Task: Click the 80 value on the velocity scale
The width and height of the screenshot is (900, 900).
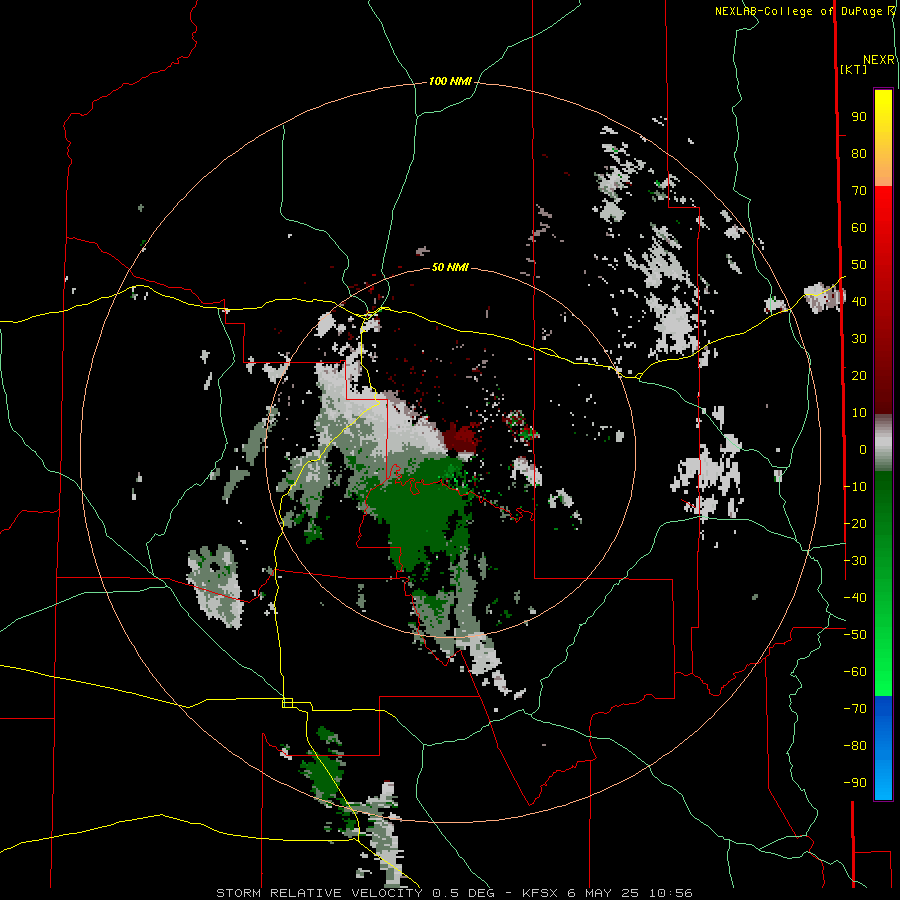Action: pyautogui.click(x=859, y=154)
